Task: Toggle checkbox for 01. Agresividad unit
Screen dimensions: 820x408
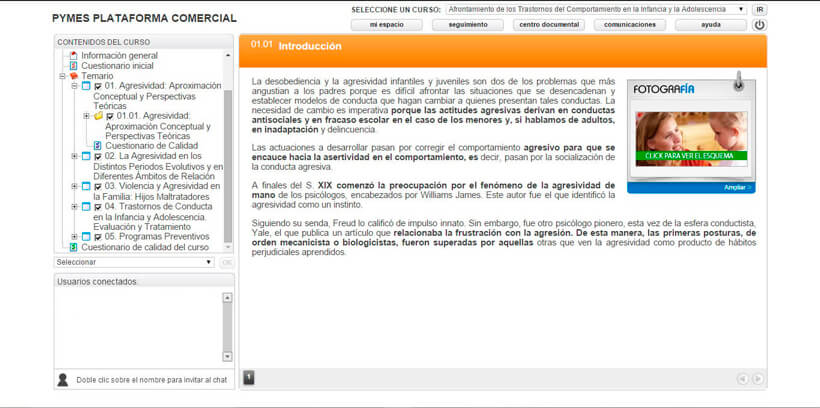Action: (x=98, y=86)
